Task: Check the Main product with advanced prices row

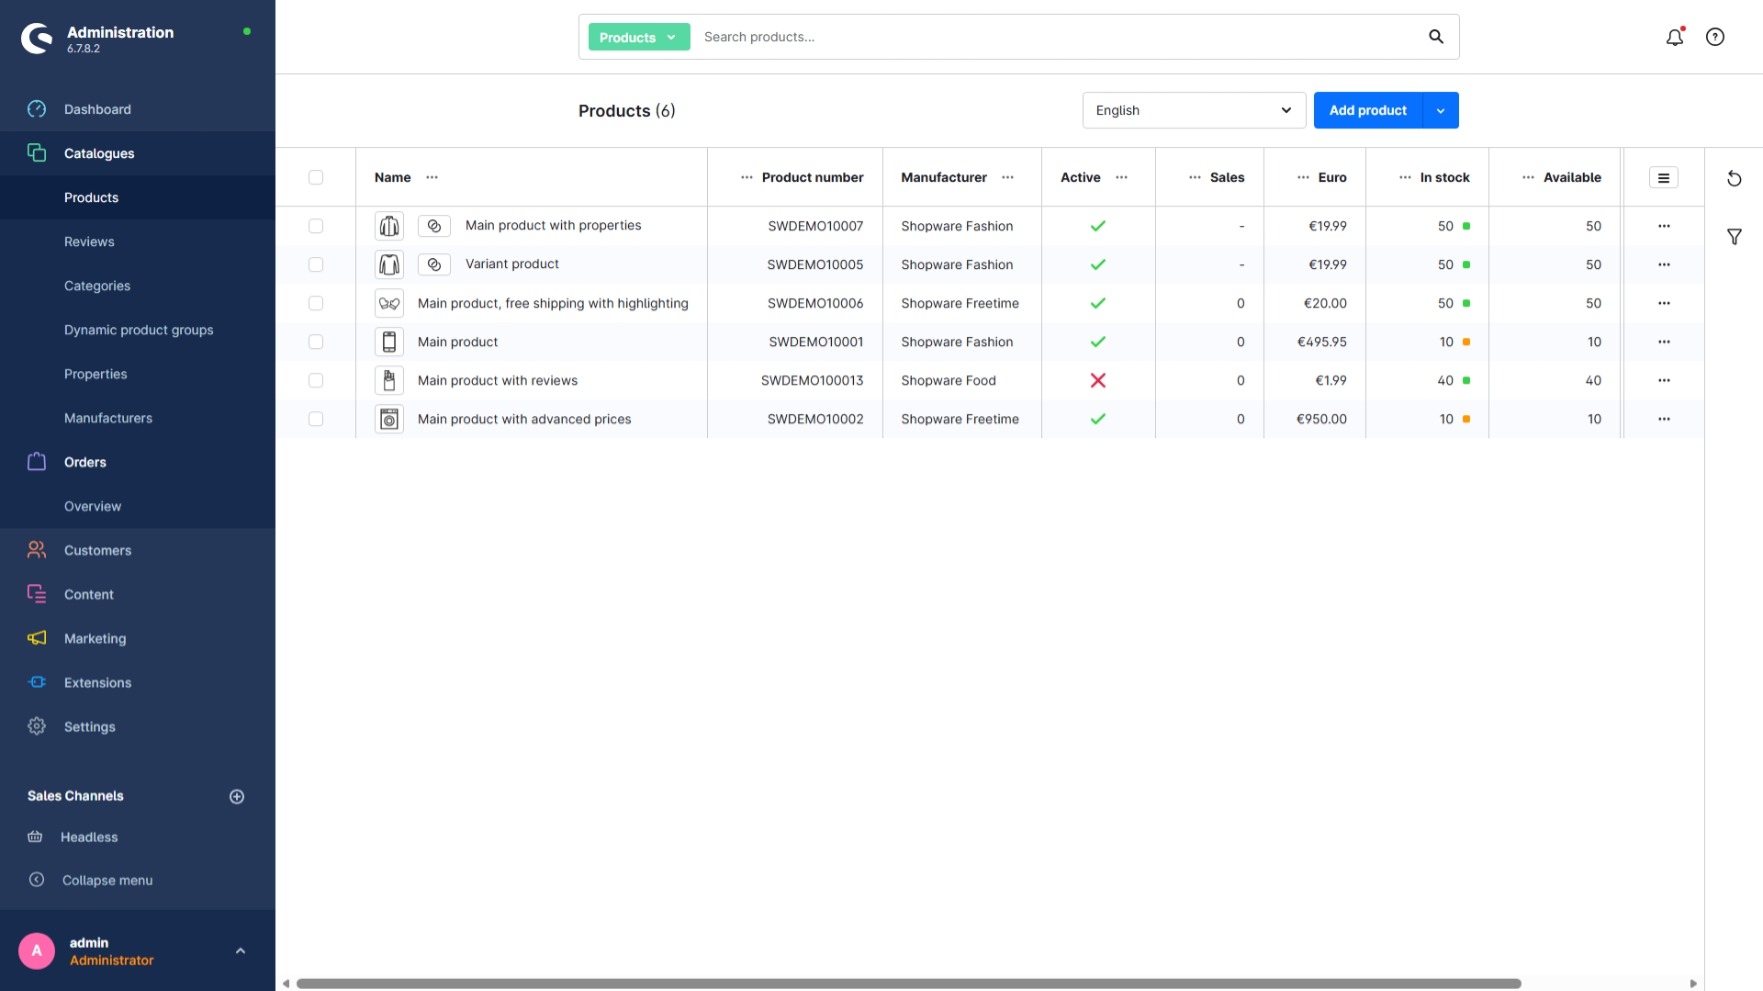Action: click(316, 419)
